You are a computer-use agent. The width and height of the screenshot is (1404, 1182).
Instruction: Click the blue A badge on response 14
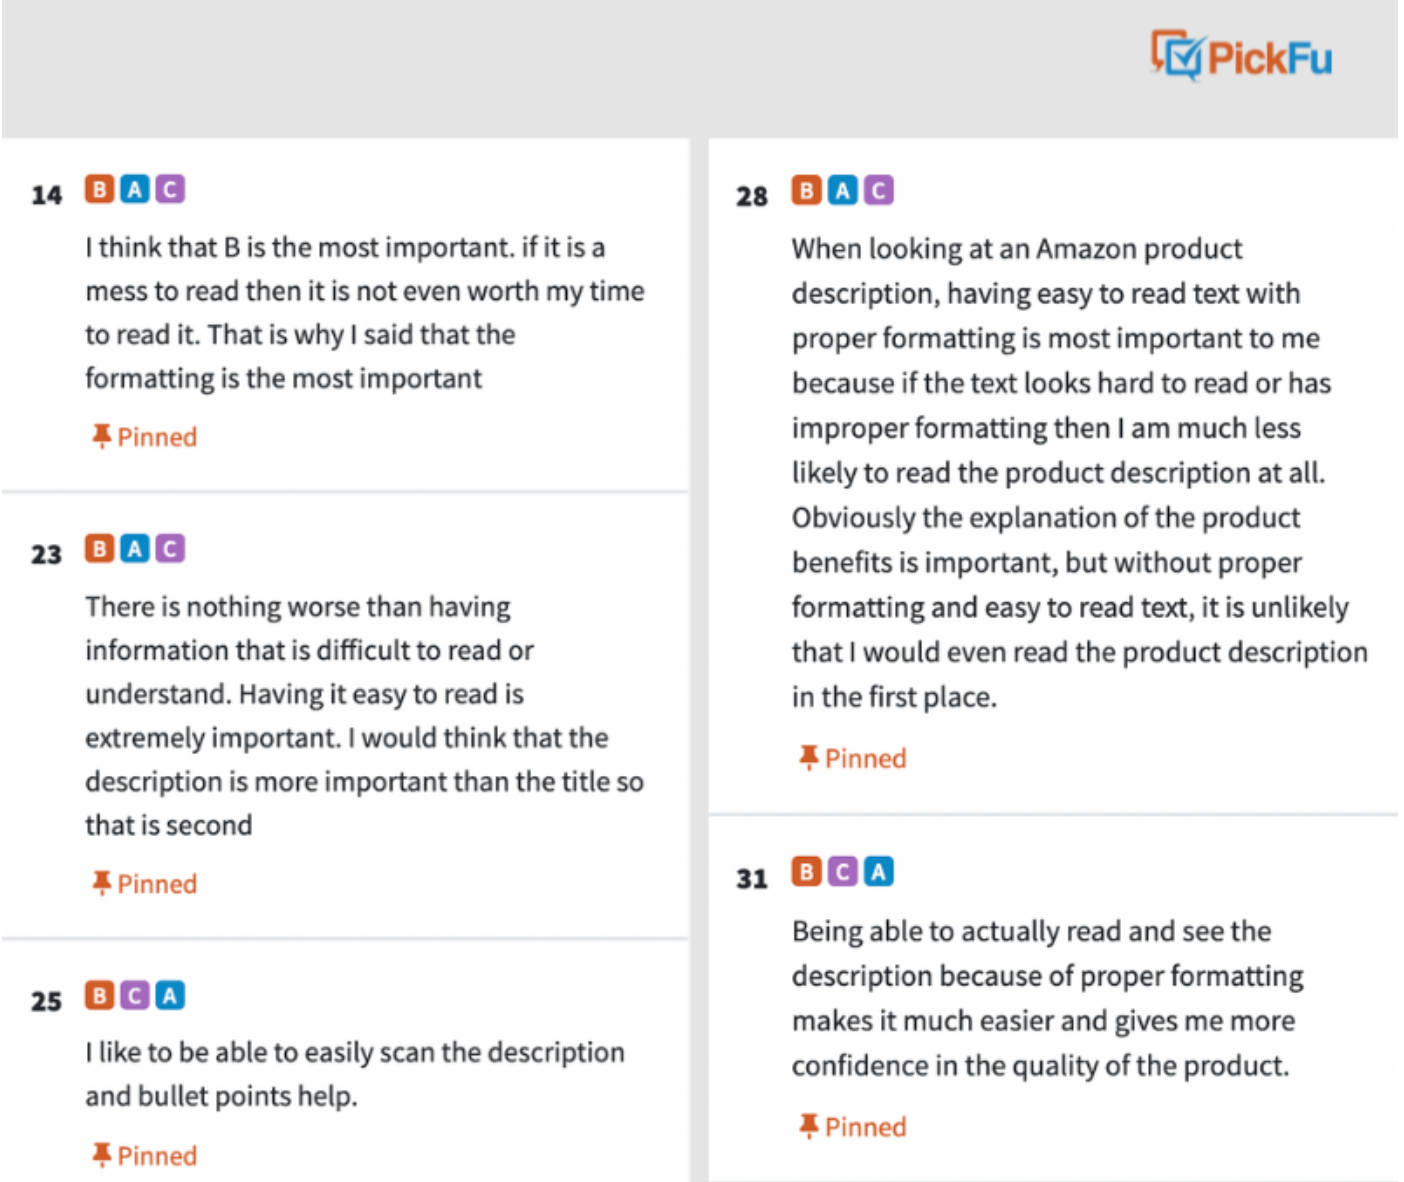point(135,189)
